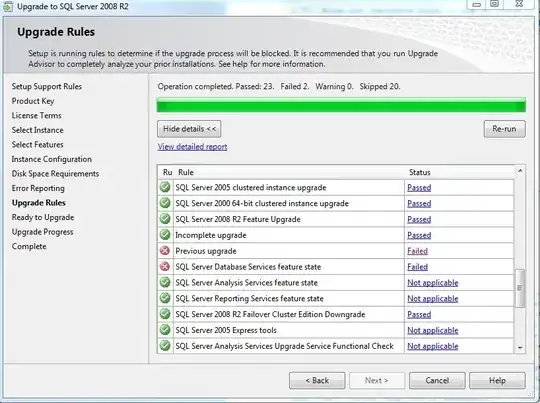Click 'SQL Server 2005 clustered instance upgrade' rule text

click(251, 188)
